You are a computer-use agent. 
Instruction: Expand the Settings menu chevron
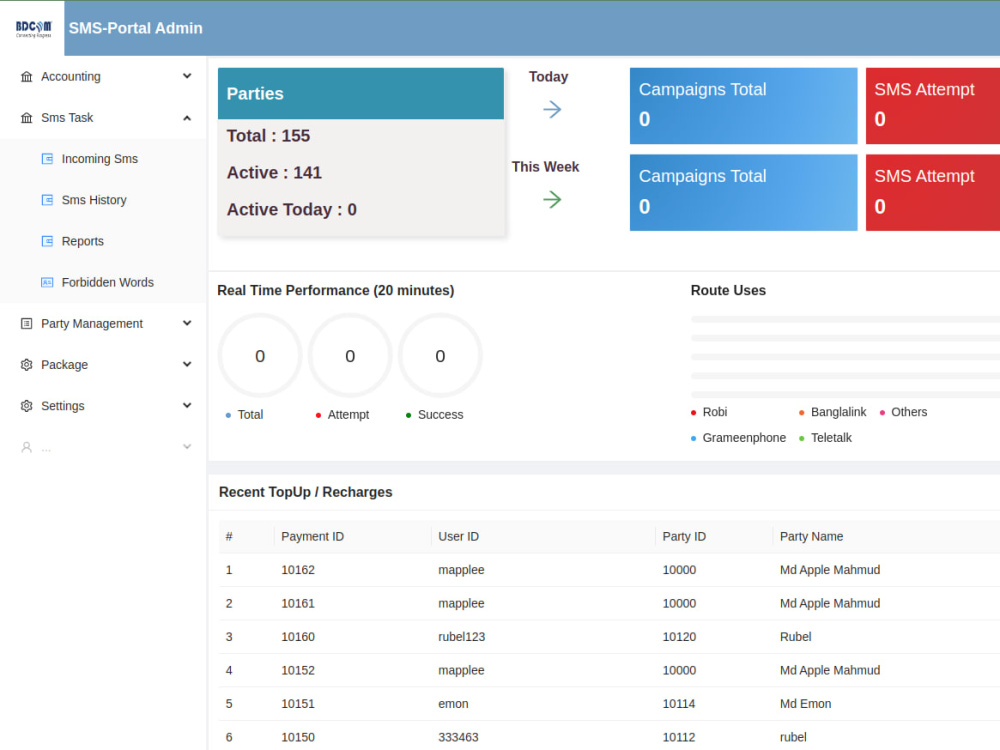[187, 406]
